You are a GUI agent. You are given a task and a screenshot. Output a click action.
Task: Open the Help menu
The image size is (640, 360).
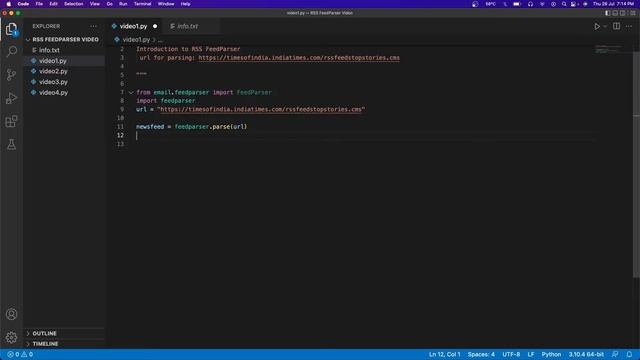[x=185, y=4]
